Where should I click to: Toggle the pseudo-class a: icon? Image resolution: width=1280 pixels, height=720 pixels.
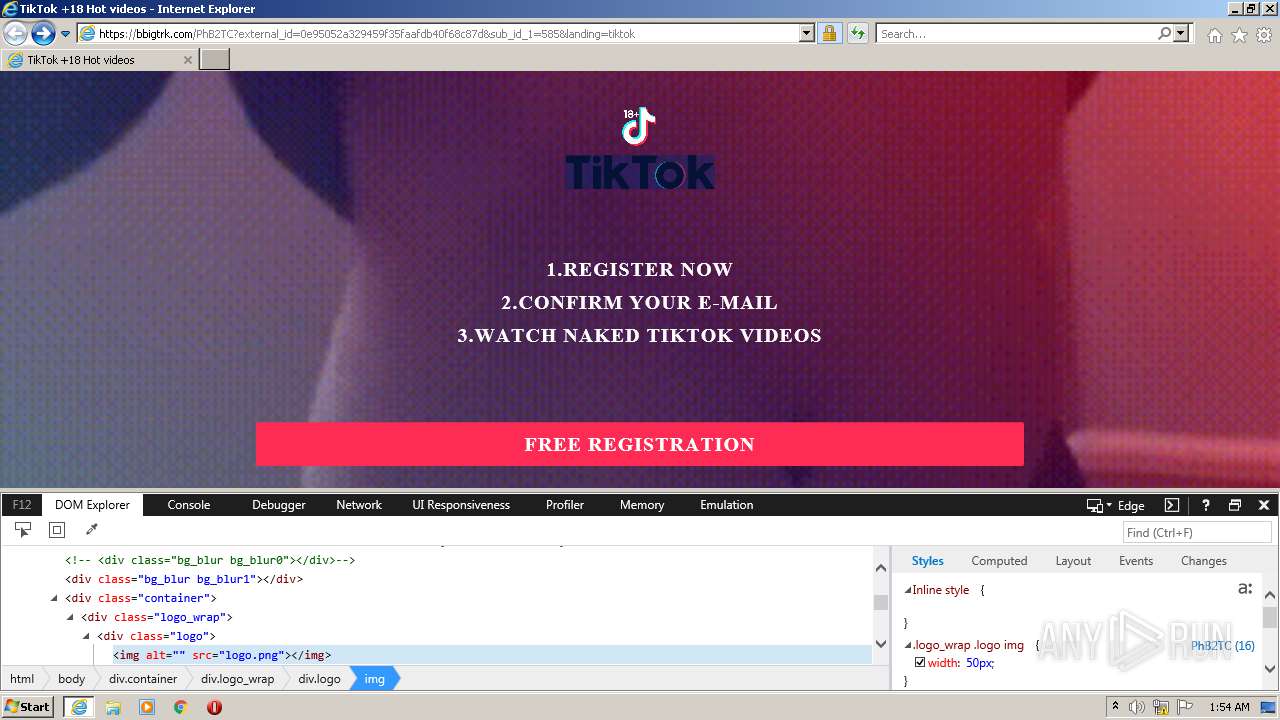tap(1245, 589)
